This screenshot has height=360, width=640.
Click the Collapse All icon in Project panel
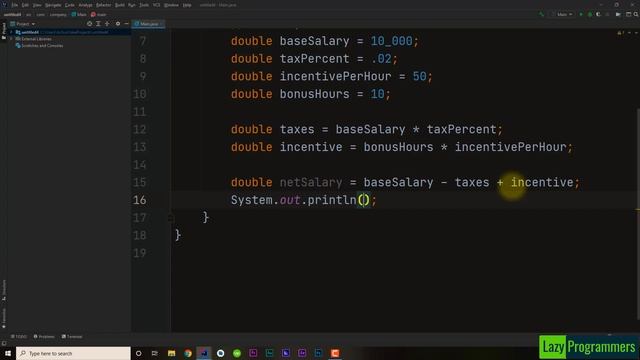click(x=107, y=24)
